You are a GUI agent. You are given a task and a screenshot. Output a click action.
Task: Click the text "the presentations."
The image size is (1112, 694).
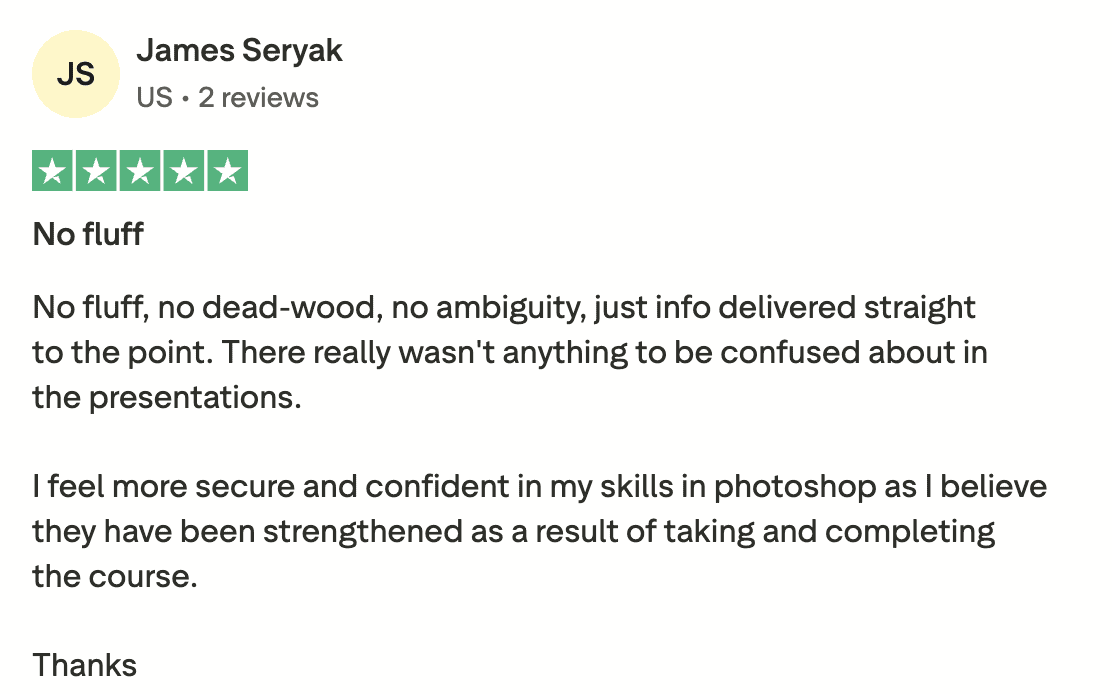coord(166,397)
